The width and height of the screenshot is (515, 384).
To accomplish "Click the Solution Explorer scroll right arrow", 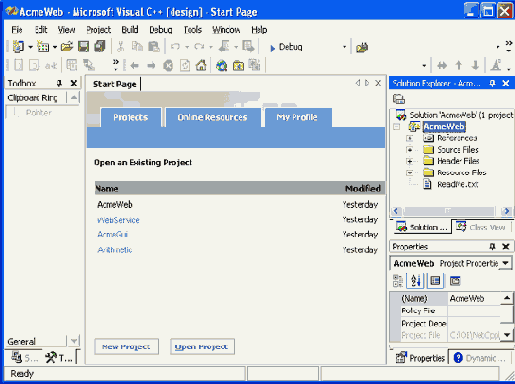I will pyautogui.click(x=507, y=211).
